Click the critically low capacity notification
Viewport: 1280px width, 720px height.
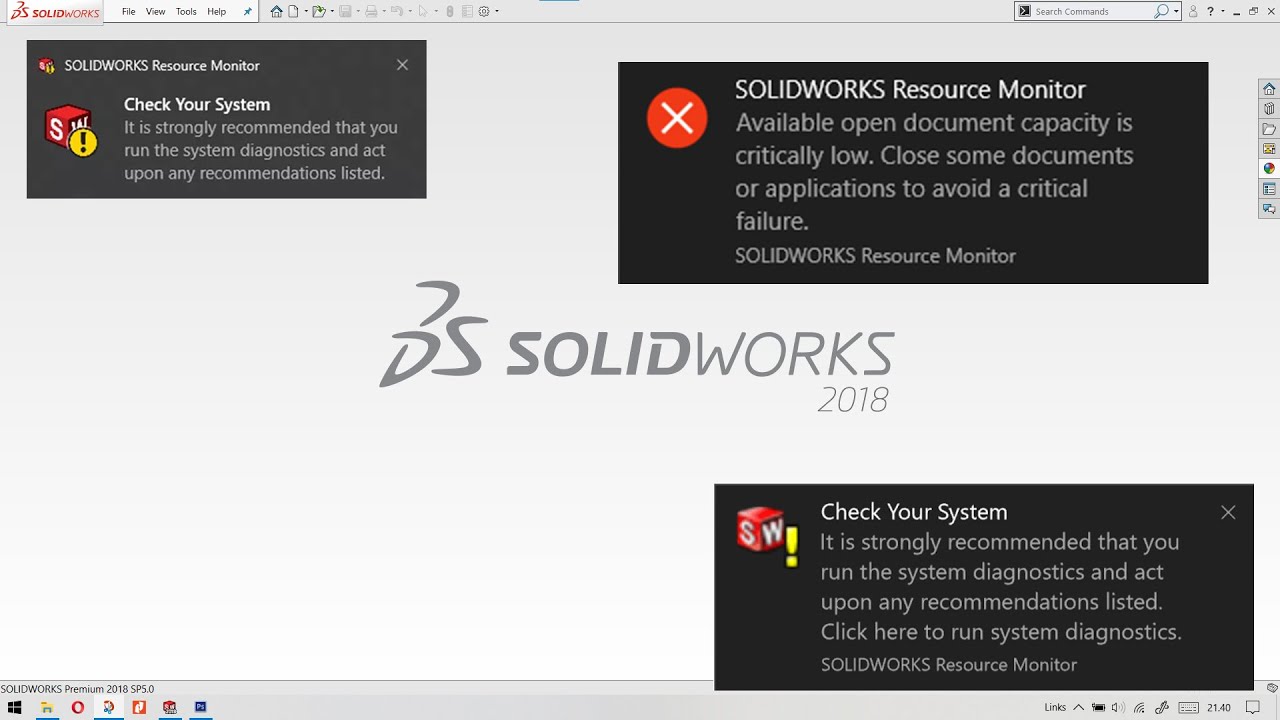[x=913, y=173]
